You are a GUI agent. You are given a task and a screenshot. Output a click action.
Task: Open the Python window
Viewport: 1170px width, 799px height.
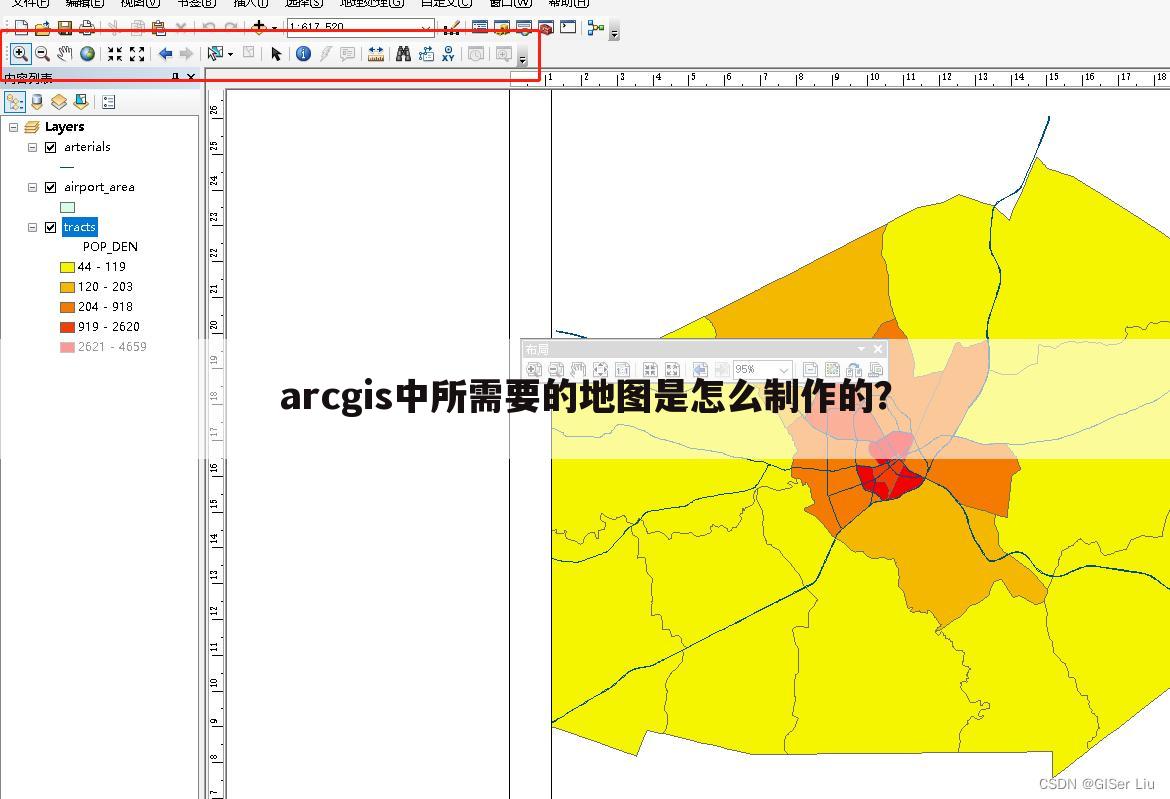coord(569,28)
